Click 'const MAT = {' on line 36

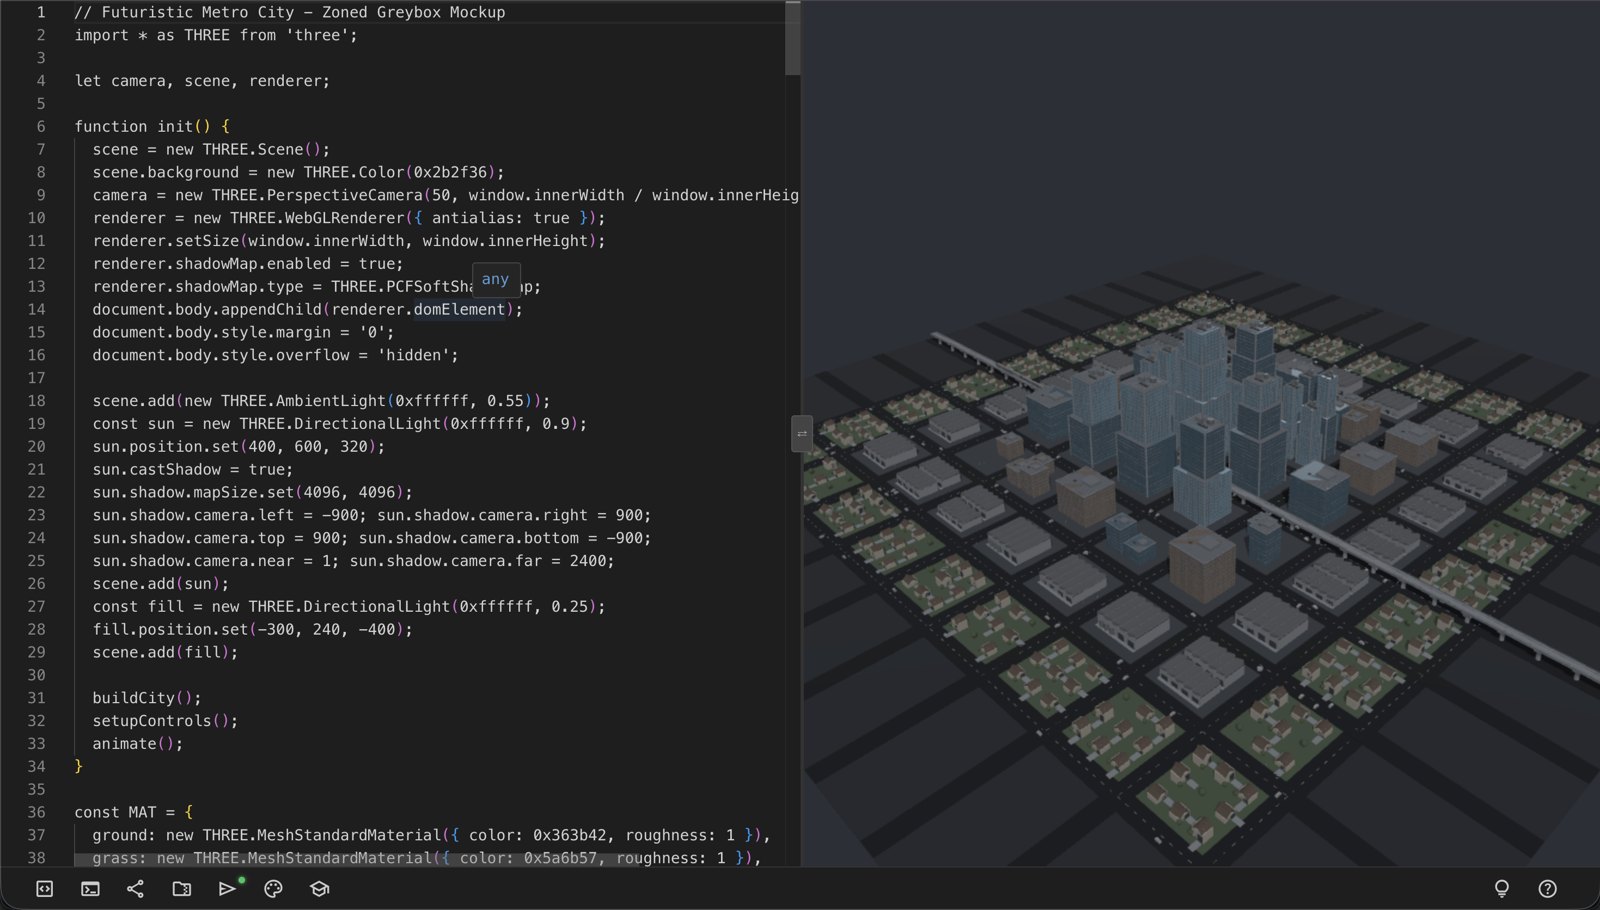[x=134, y=812]
